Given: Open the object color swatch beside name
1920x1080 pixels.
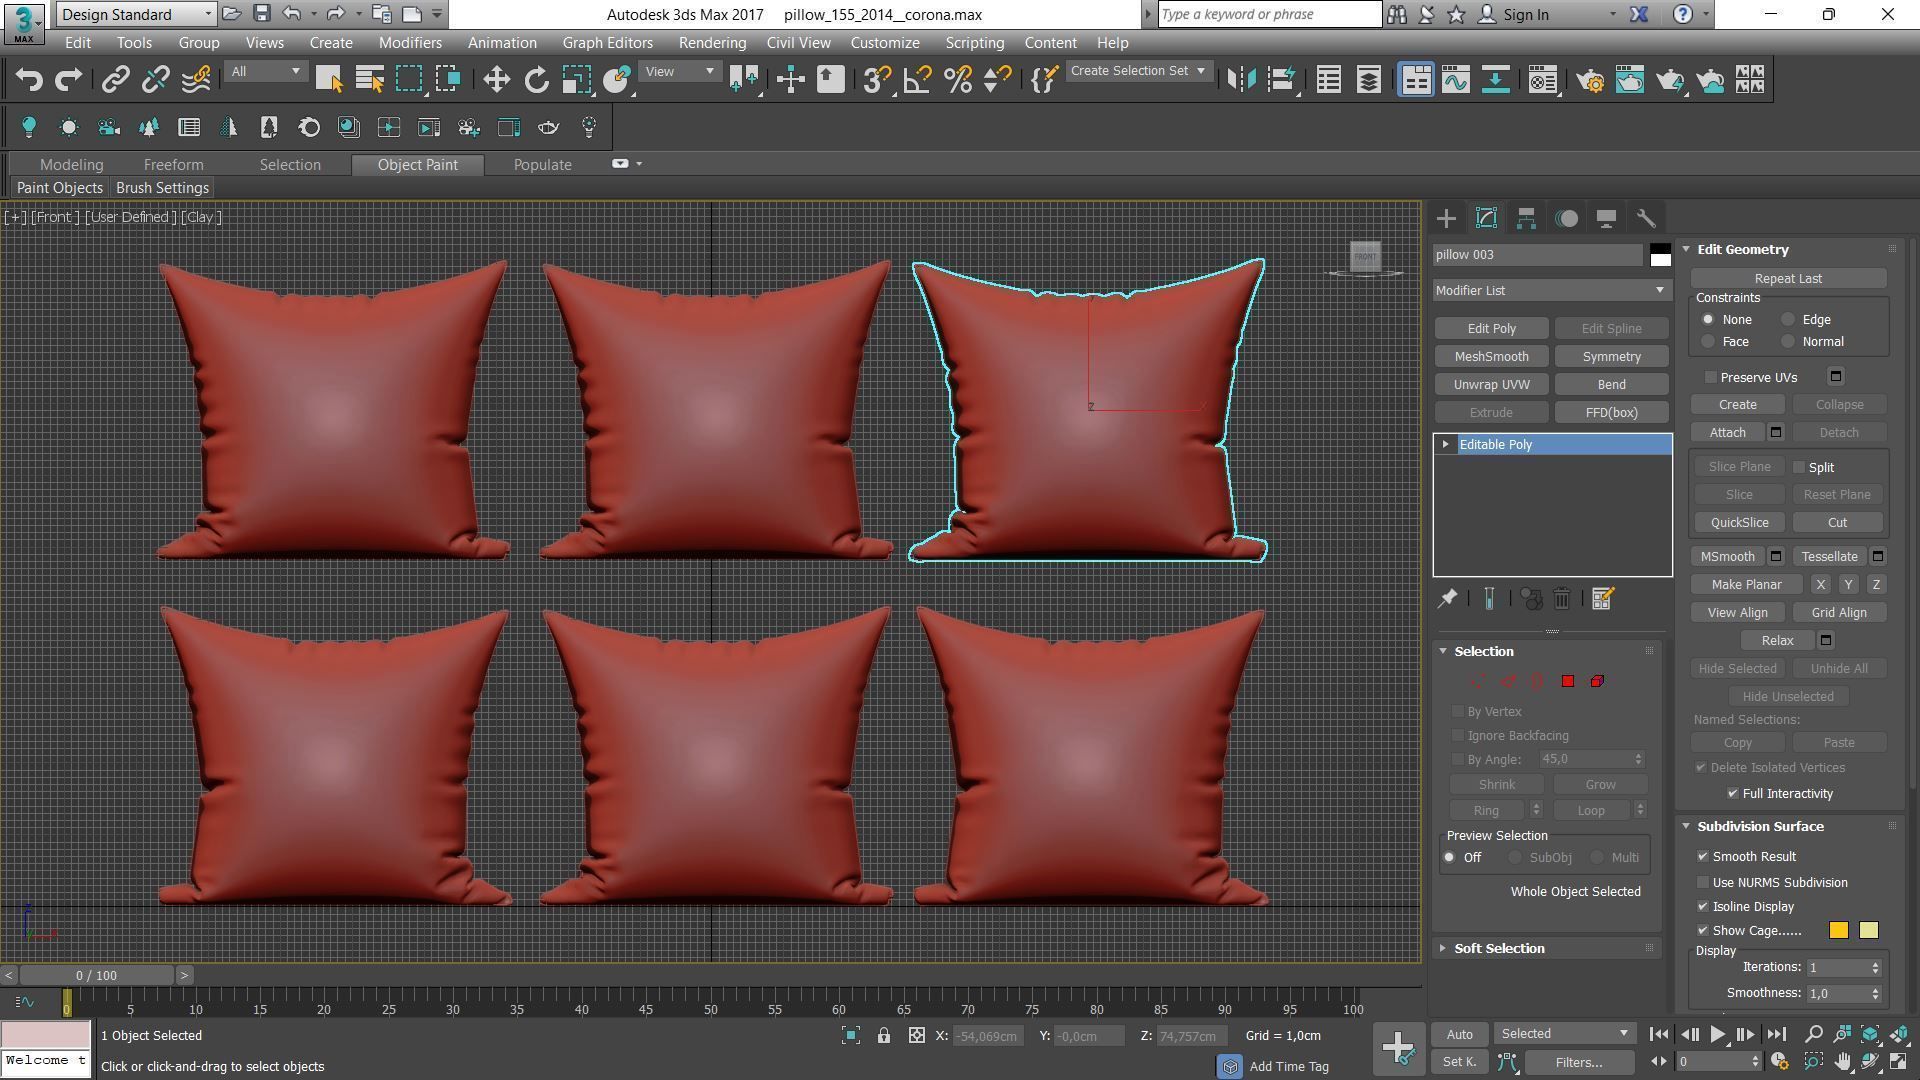Looking at the screenshot, I should [1660, 255].
